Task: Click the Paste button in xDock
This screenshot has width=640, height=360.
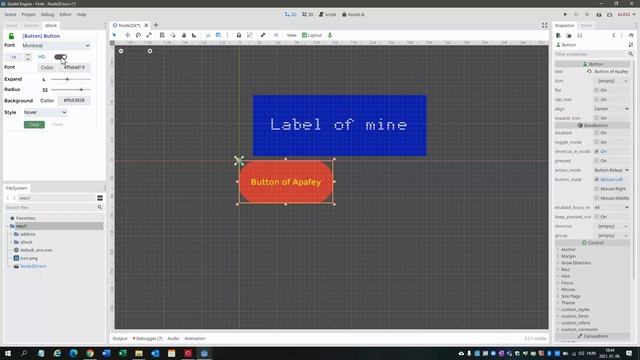Action: click(x=58, y=124)
